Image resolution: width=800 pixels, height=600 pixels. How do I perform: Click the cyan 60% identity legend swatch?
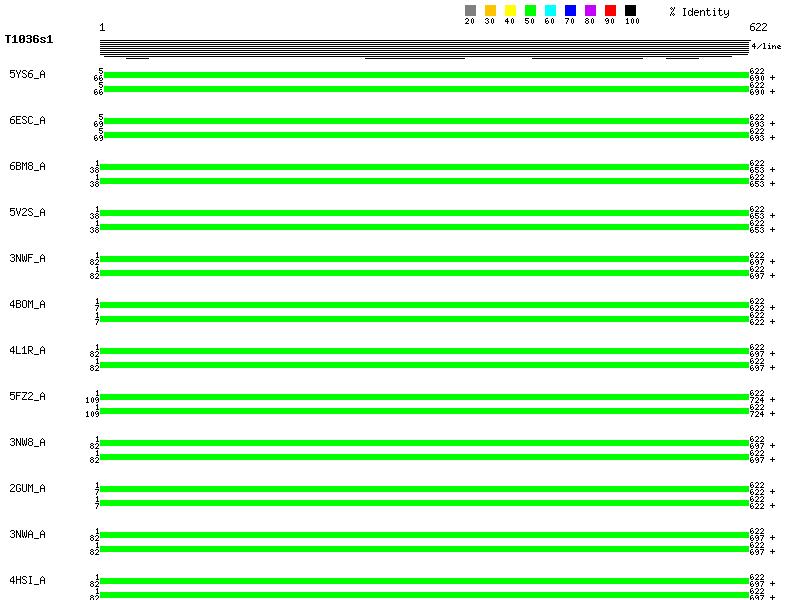point(550,11)
